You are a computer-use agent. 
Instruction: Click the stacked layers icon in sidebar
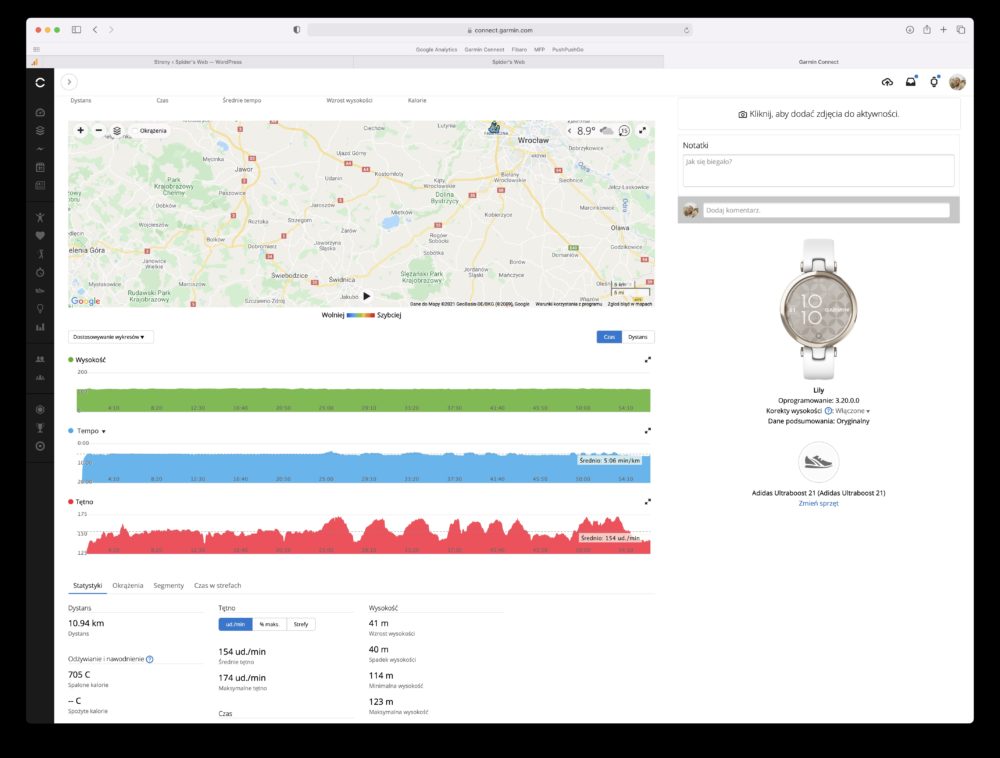[x=40, y=131]
